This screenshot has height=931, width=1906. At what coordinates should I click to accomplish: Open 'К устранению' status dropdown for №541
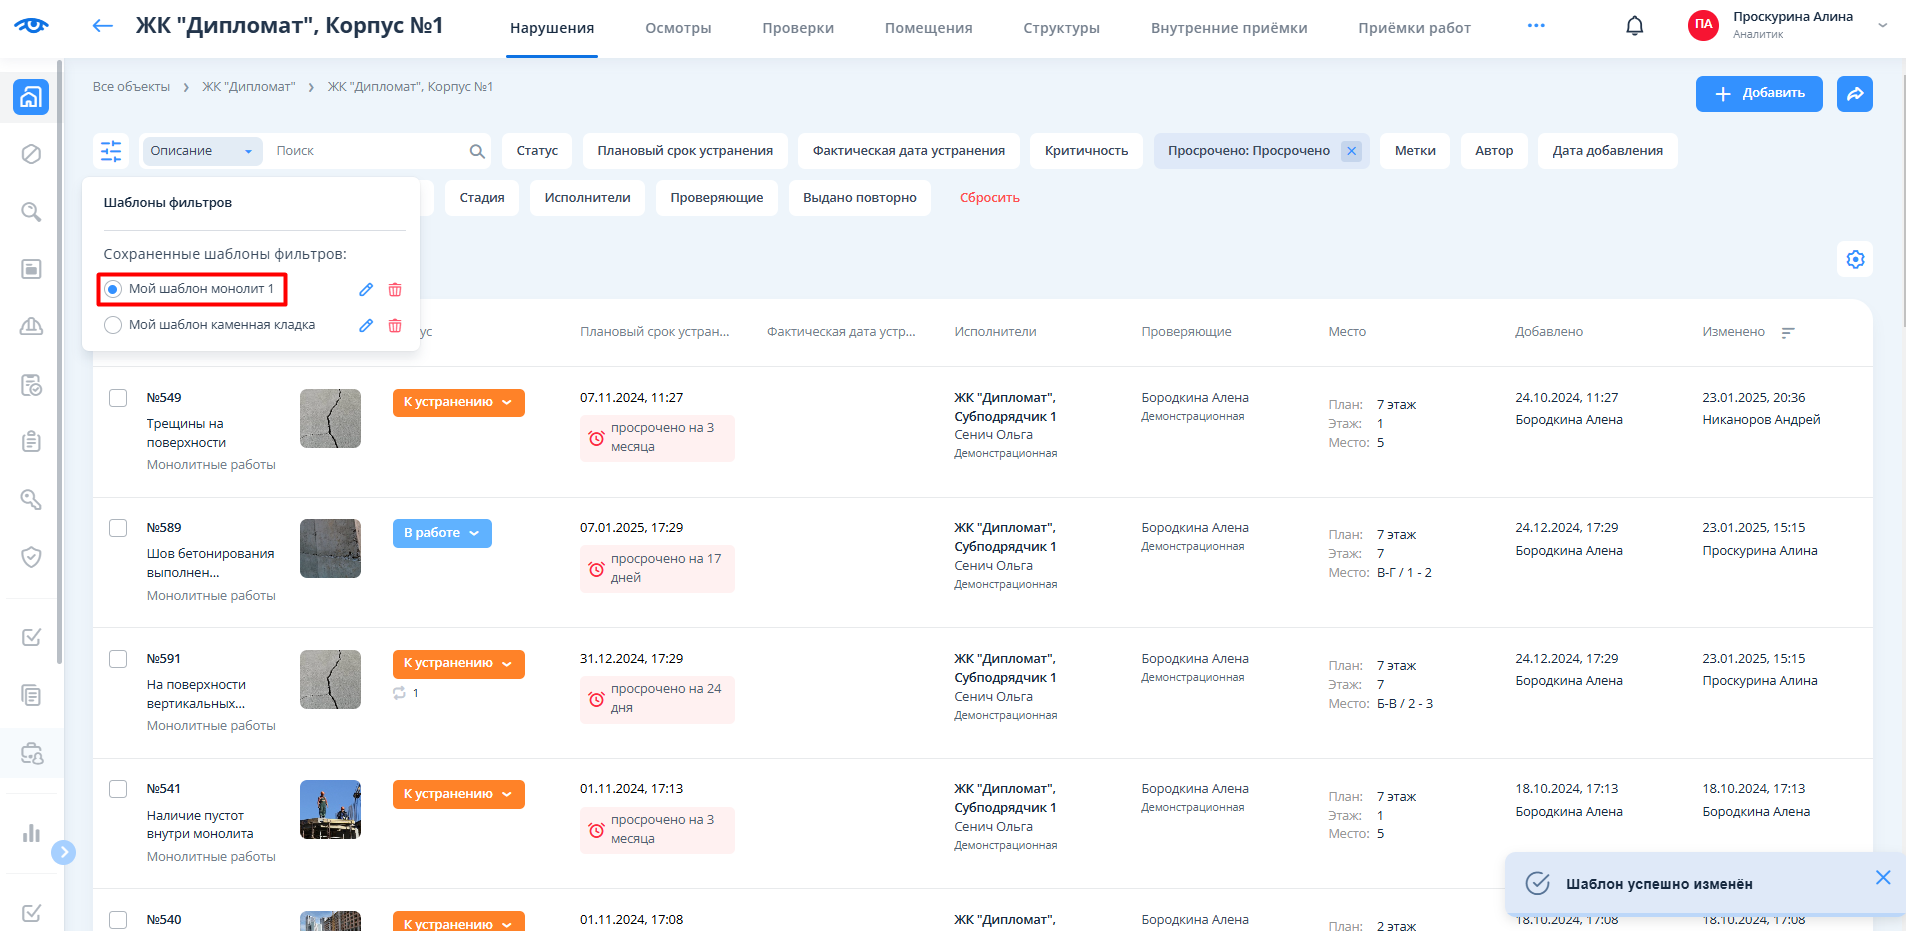pos(458,794)
